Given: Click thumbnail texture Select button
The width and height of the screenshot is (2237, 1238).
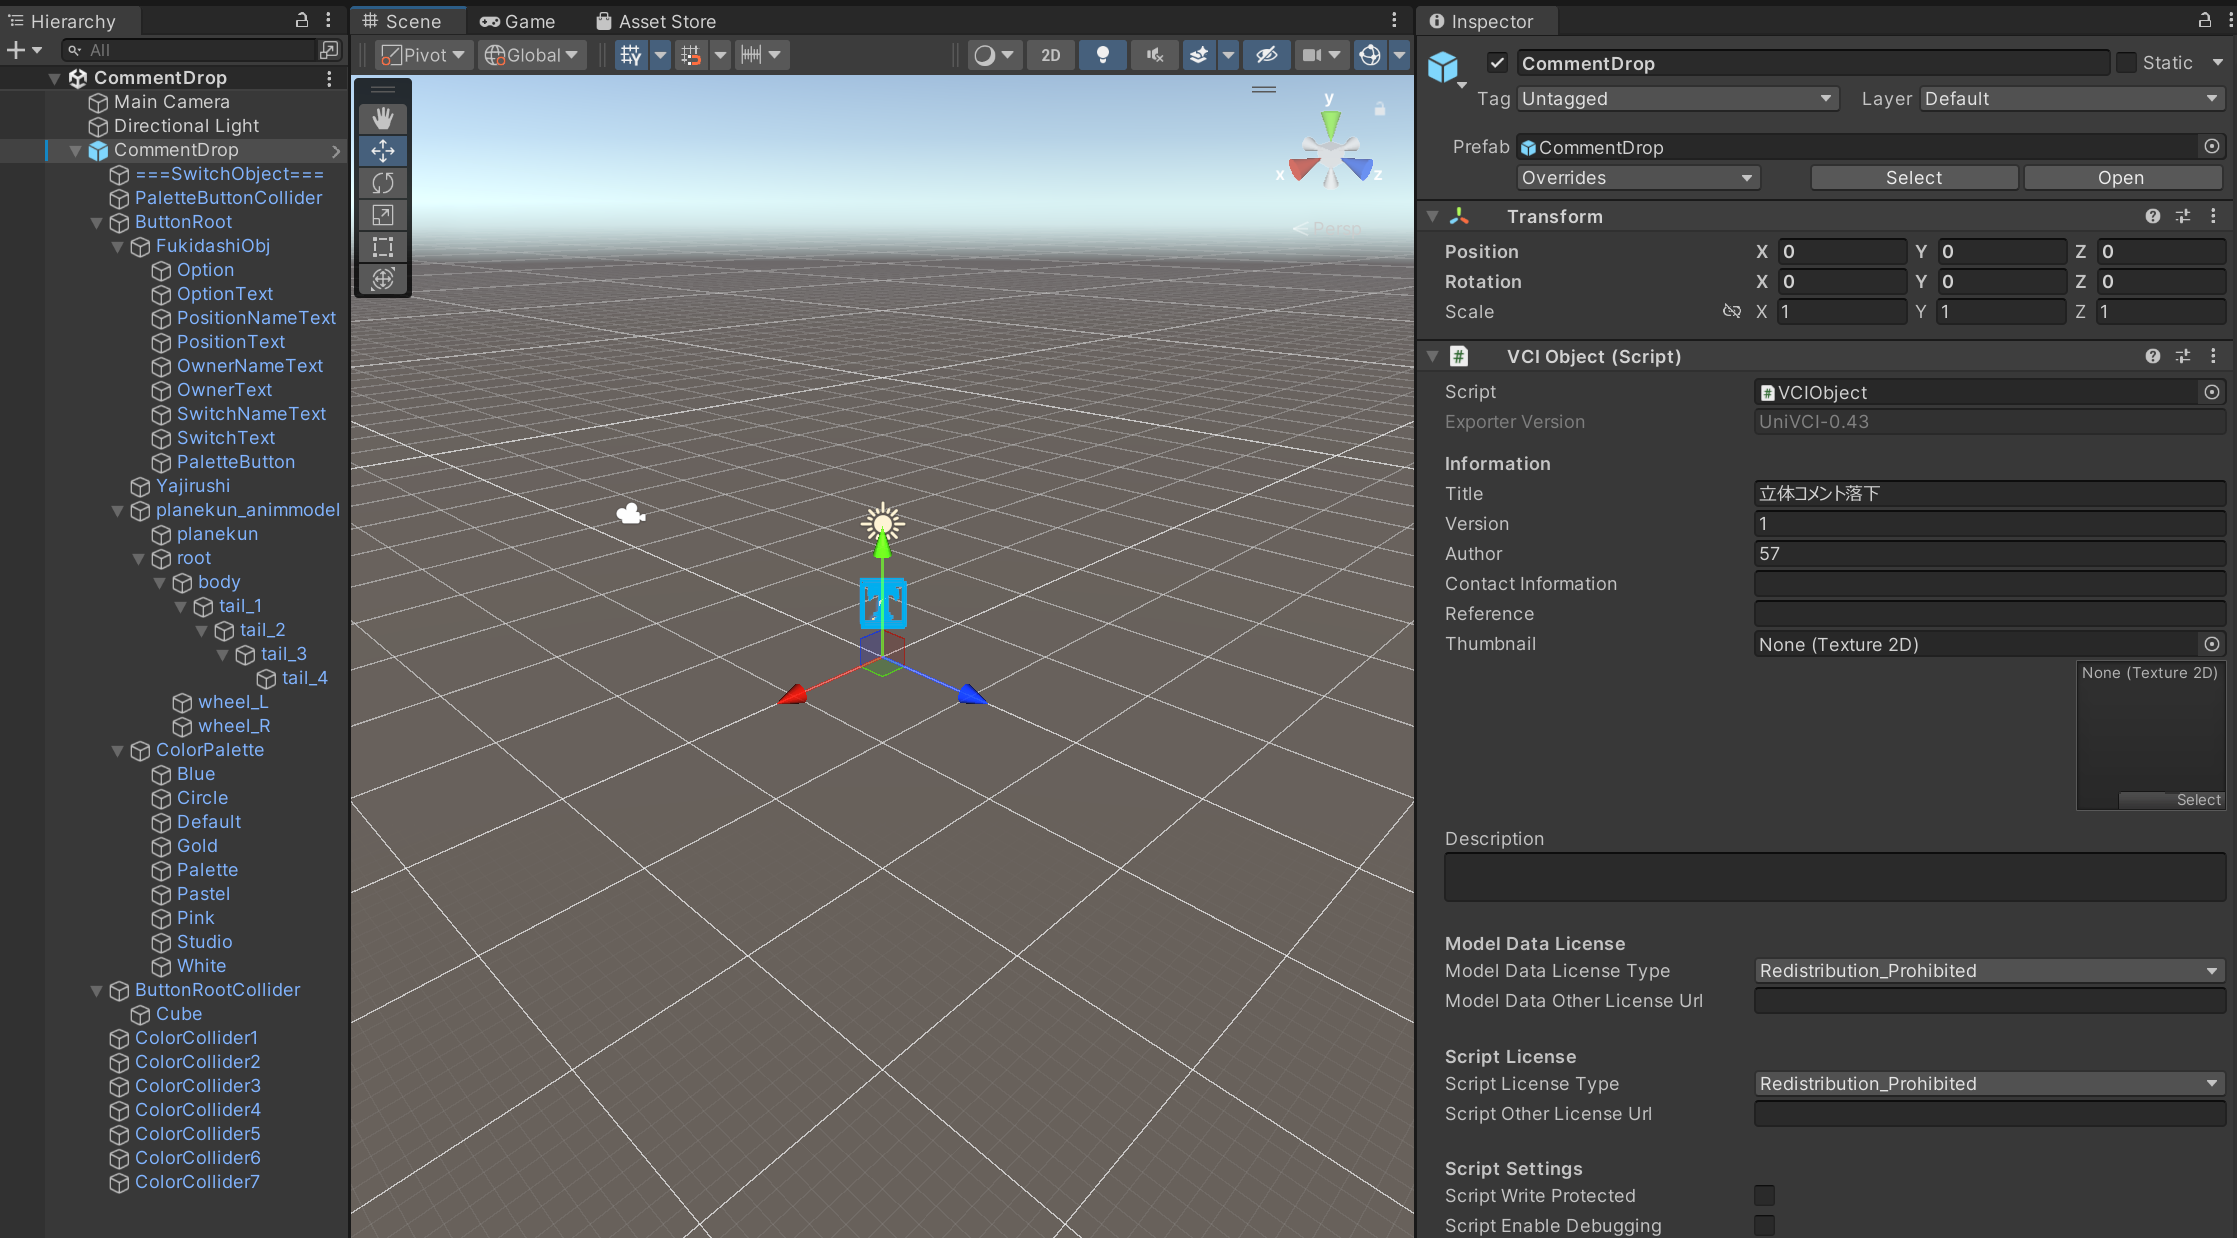Looking at the screenshot, I should [x=2172, y=800].
